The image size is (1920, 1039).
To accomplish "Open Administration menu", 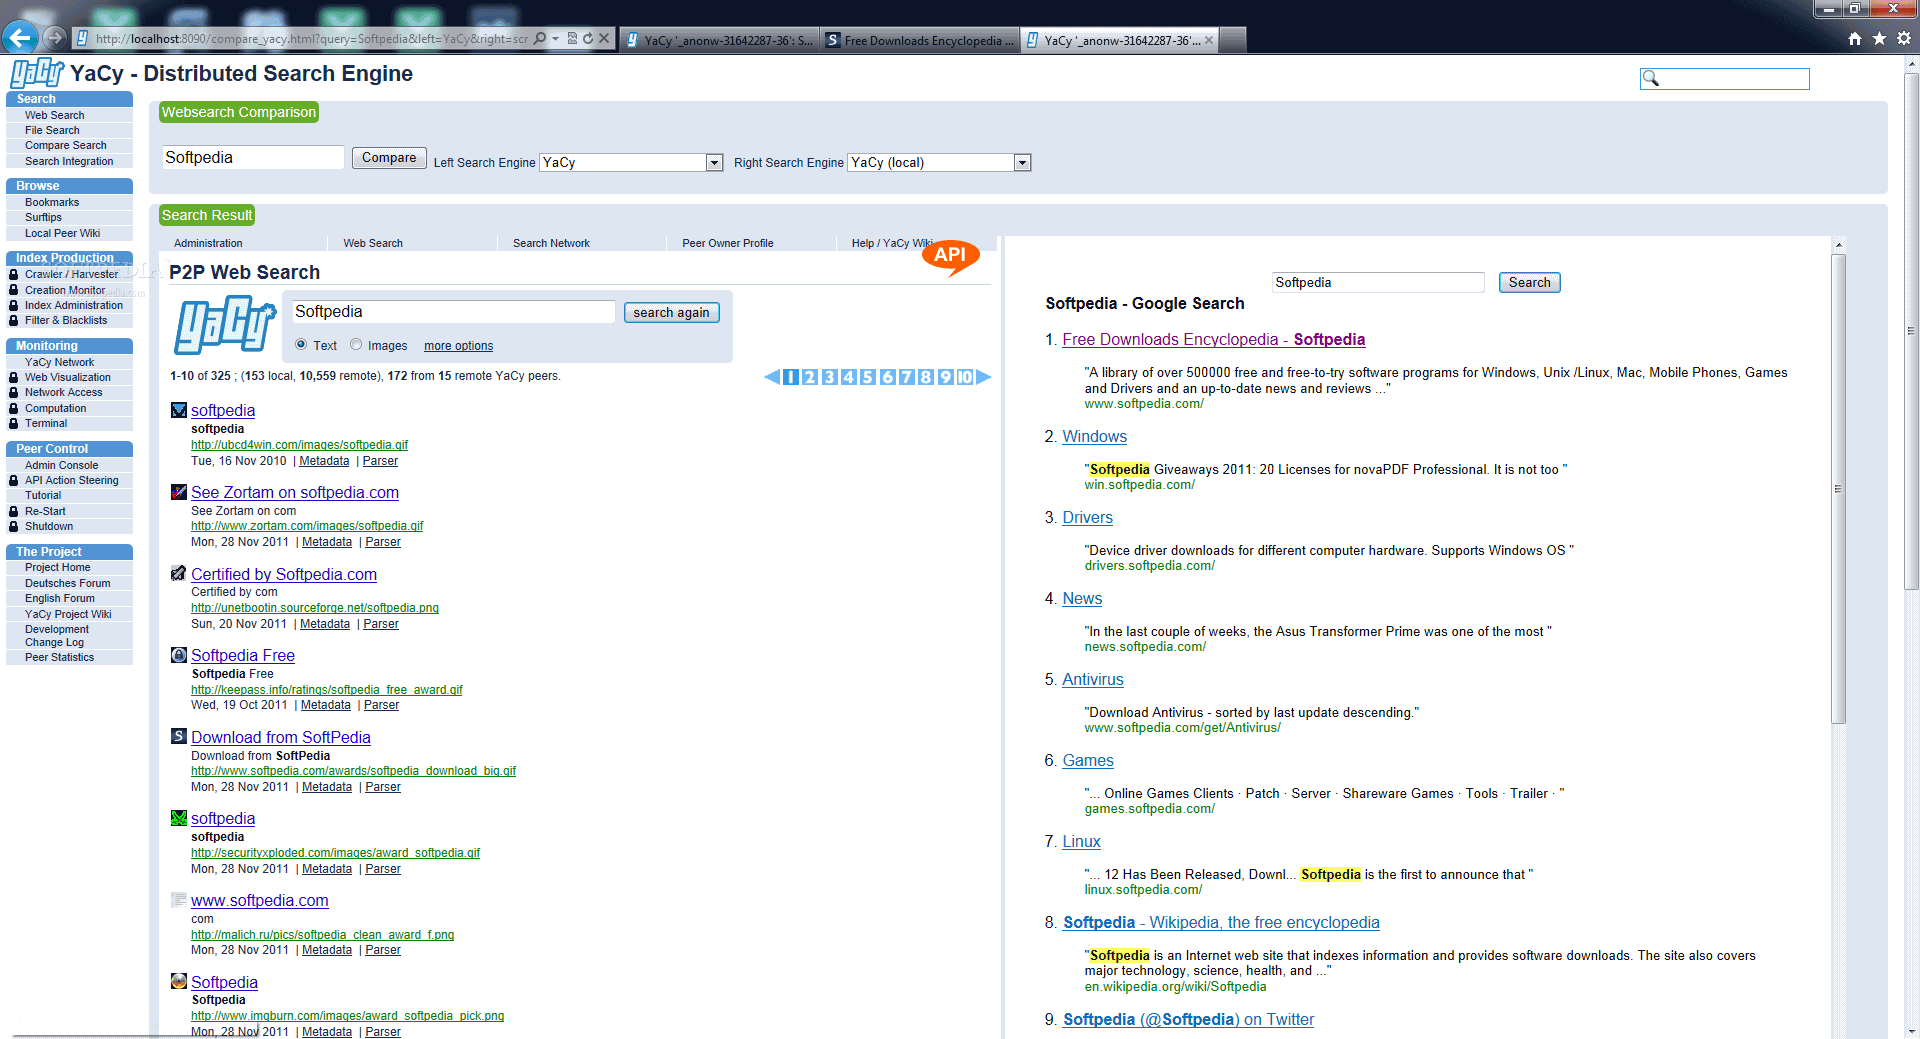I will (208, 243).
